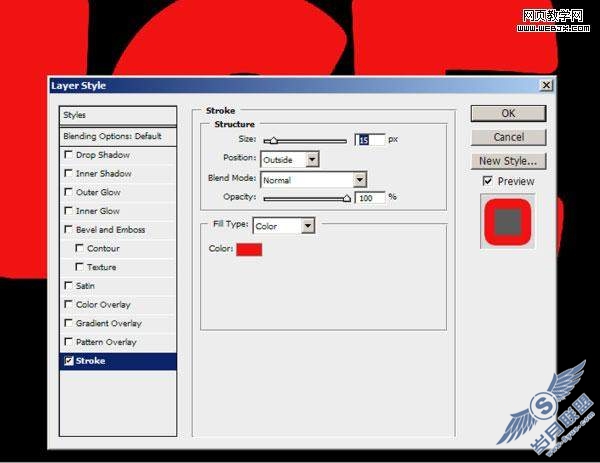Screen dimensions: 600x463
Task: Open the Blend Mode dropdown arrow
Action: pos(360,179)
